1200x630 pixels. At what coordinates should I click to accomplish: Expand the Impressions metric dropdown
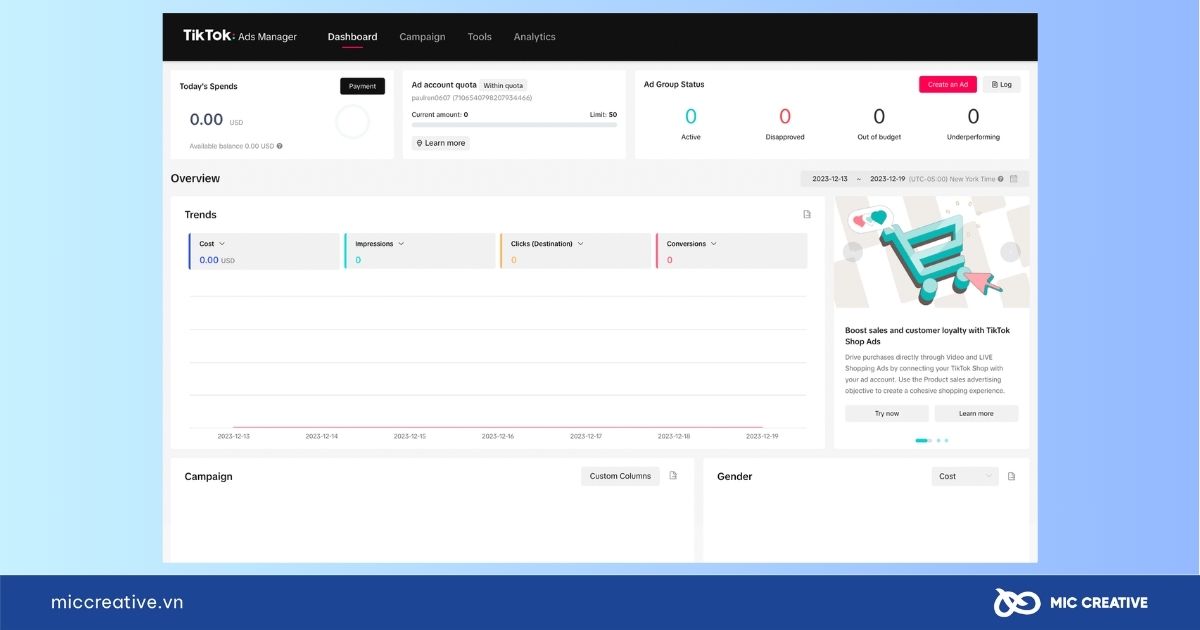pos(401,244)
